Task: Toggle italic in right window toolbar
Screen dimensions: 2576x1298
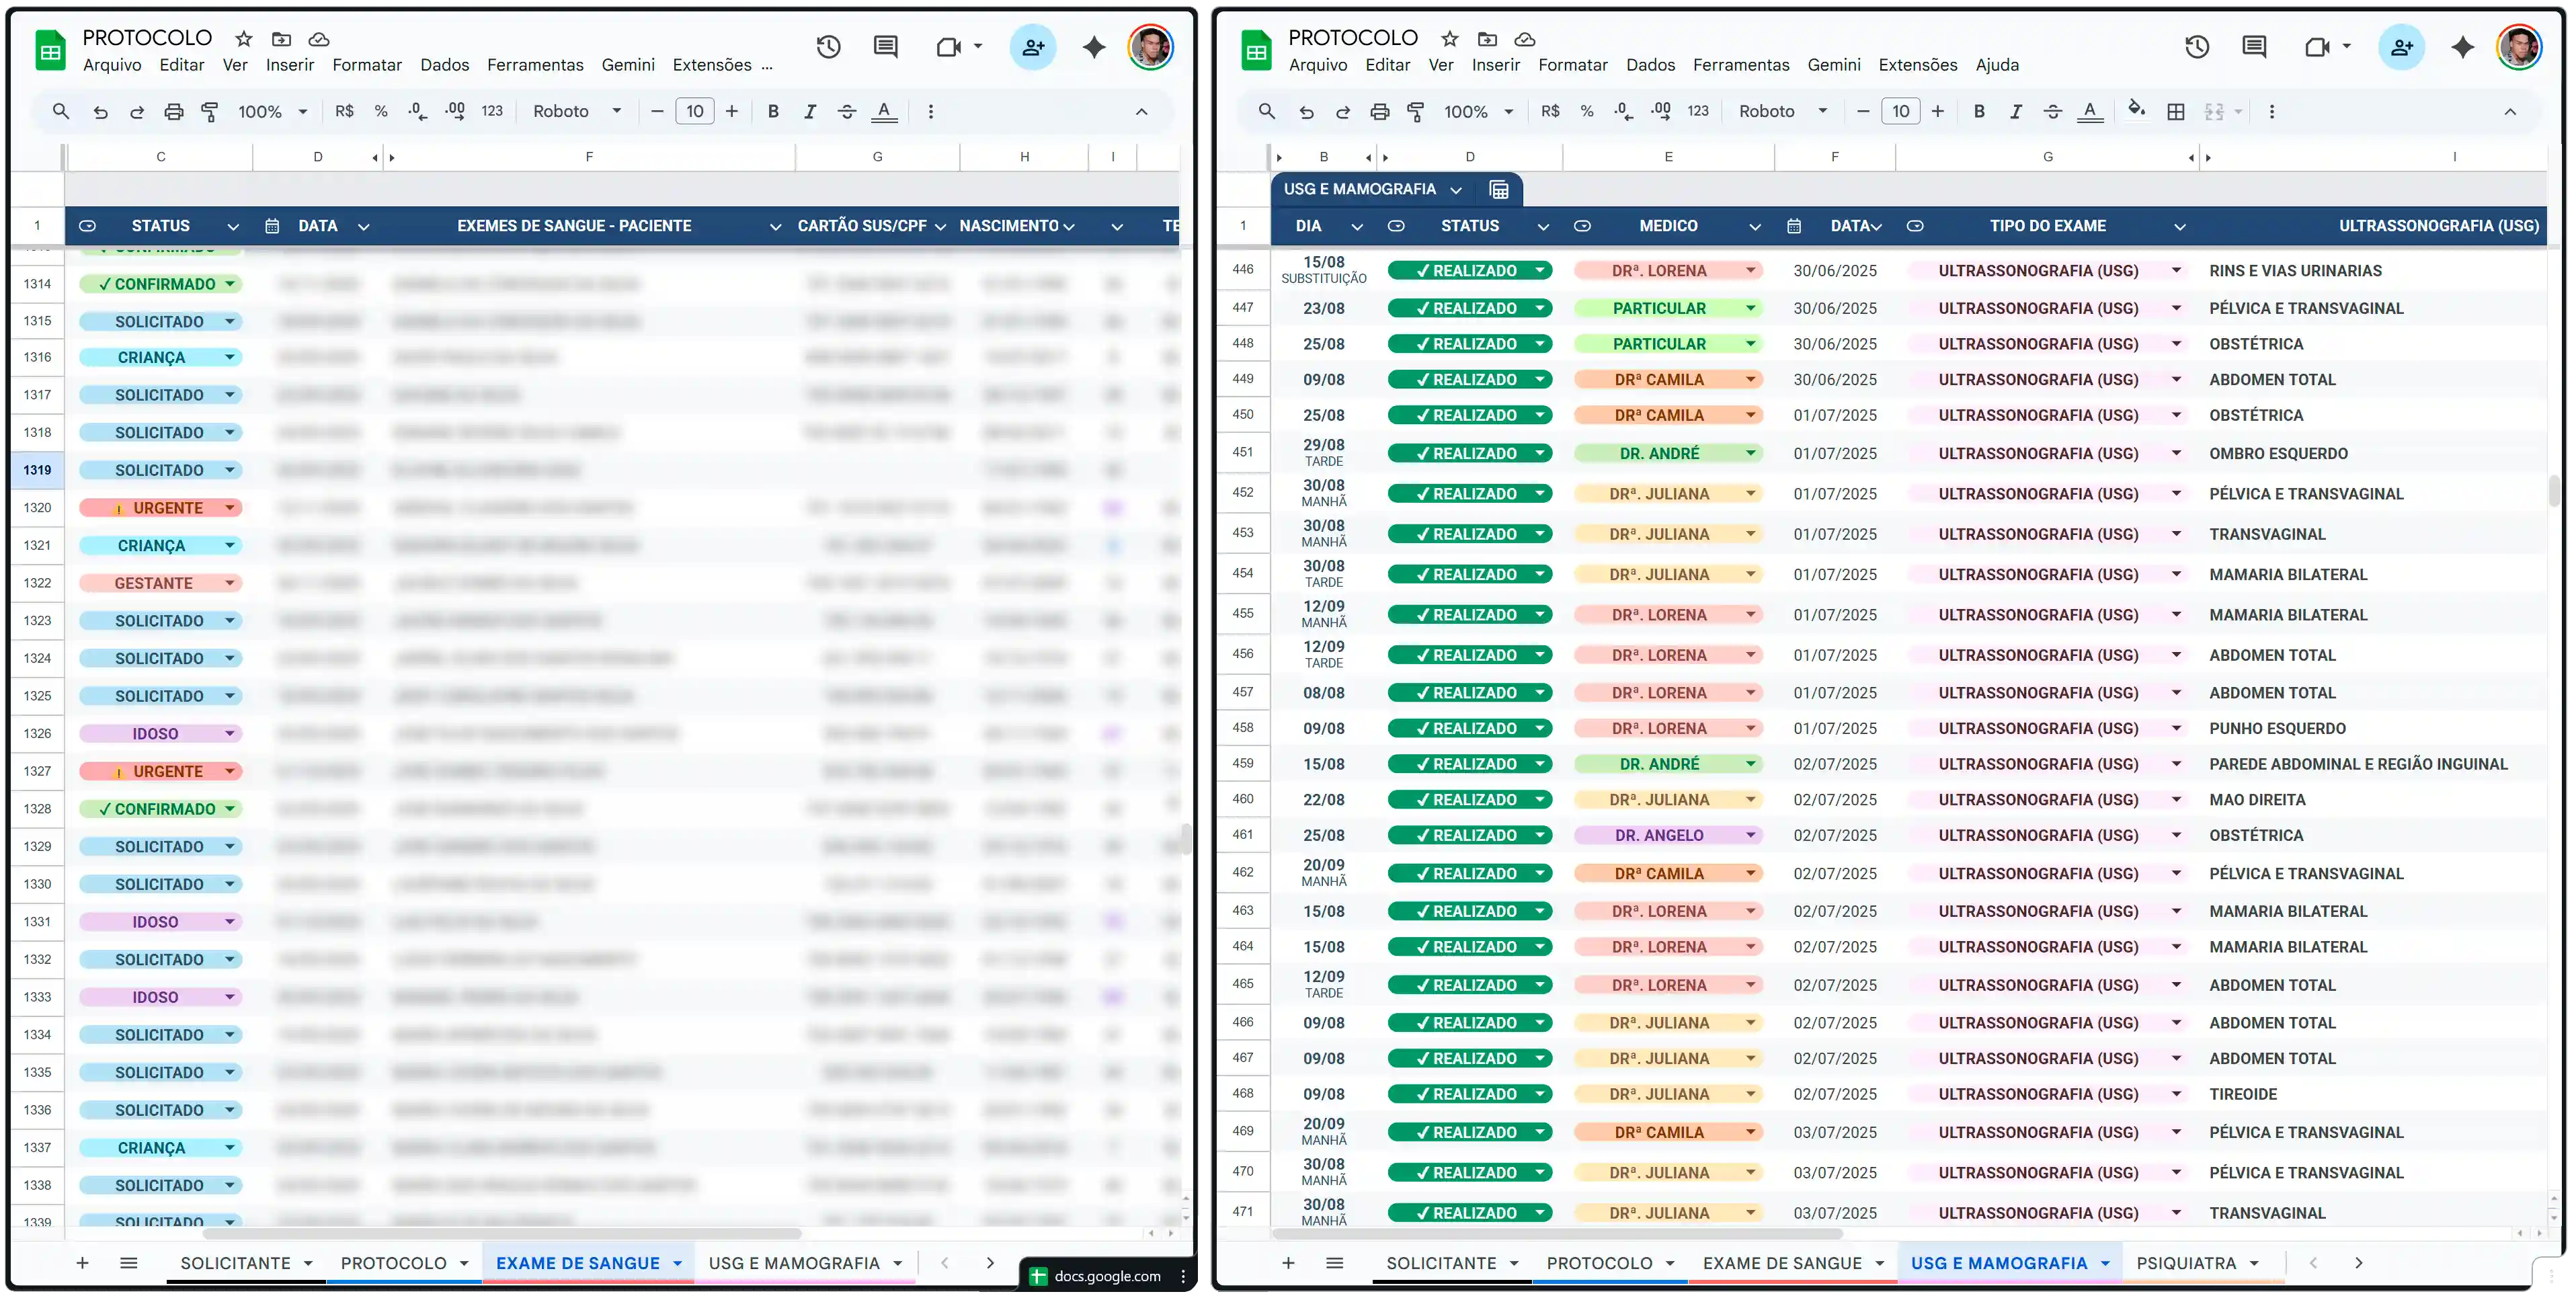Action: [x=2016, y=111]
